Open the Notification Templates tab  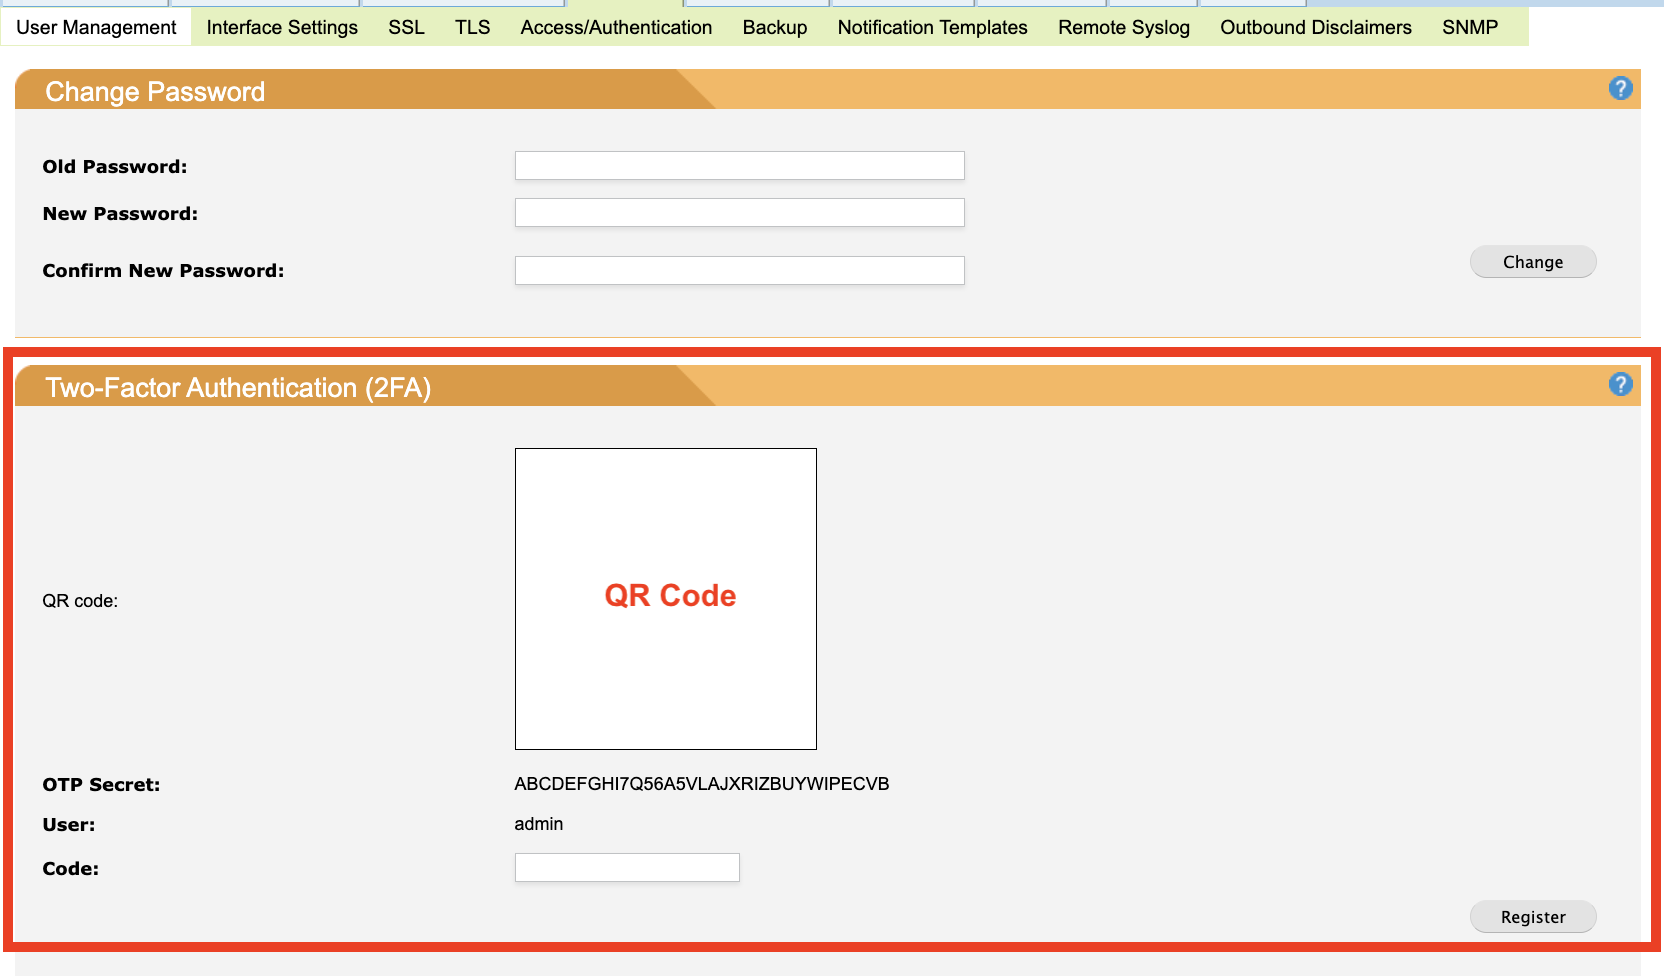pyautogui.click(x=932, y=27)
